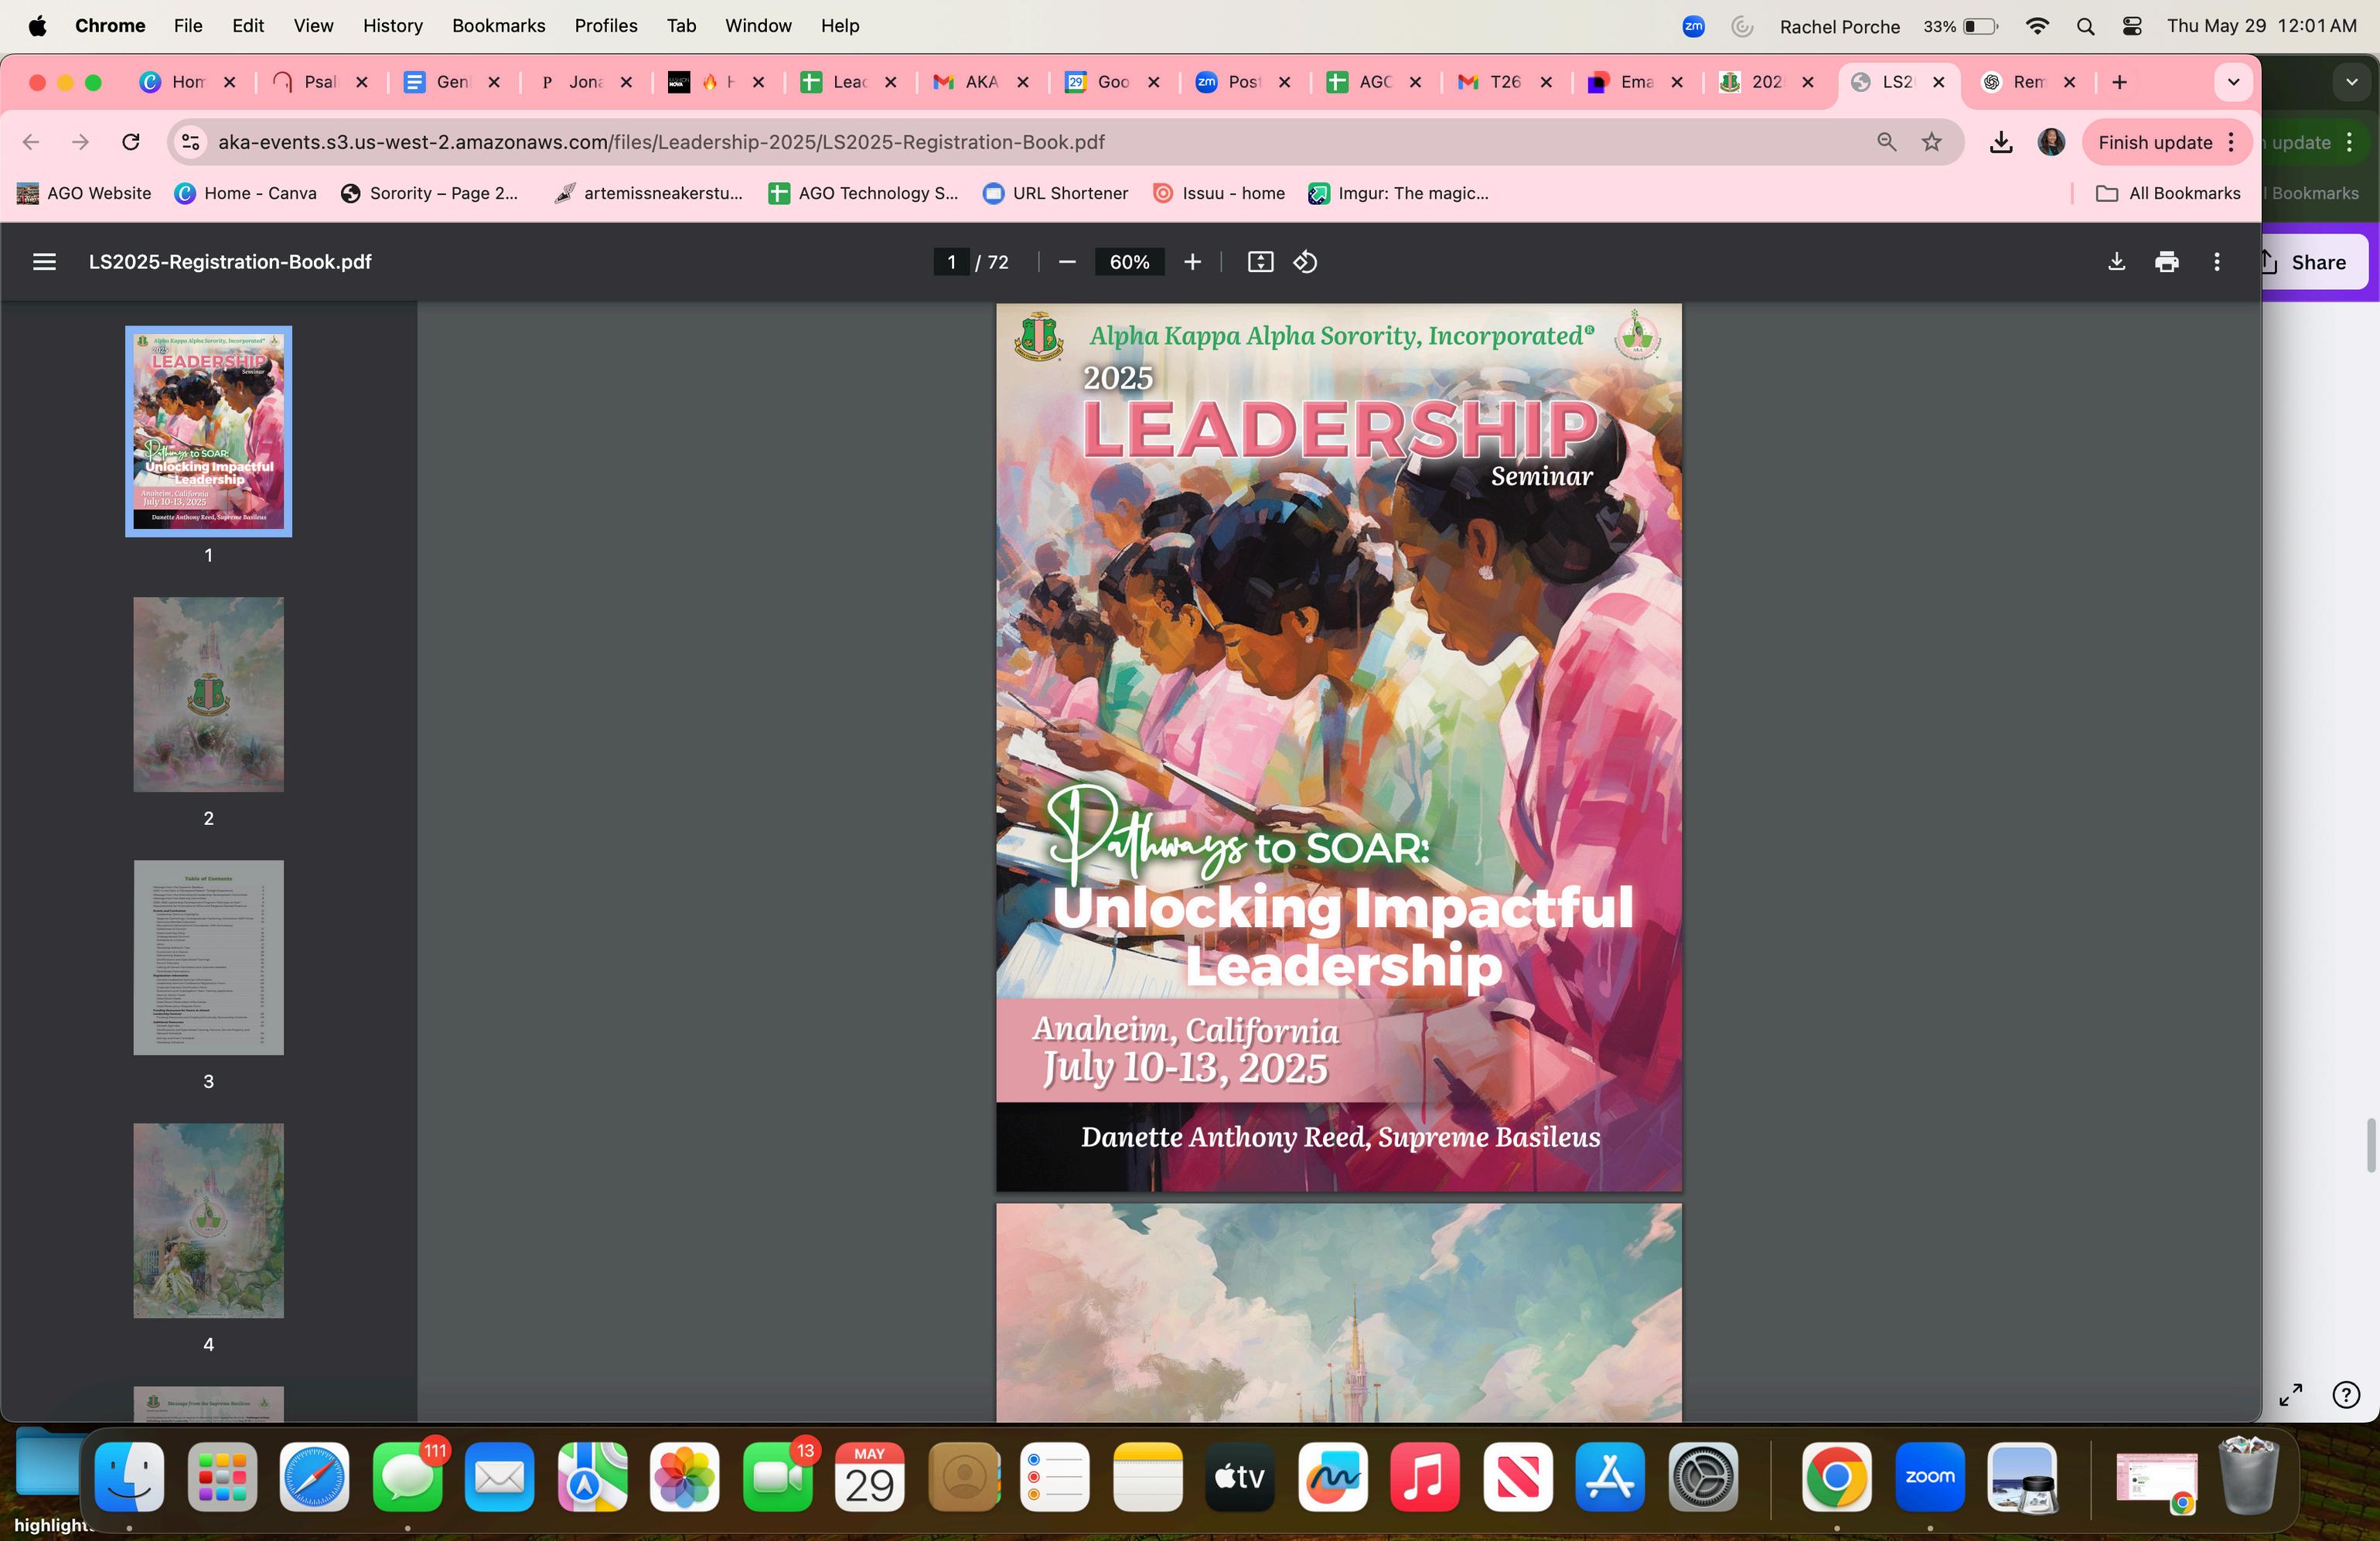Select page 3 thumbnail in sidebar

coord(208,957)
